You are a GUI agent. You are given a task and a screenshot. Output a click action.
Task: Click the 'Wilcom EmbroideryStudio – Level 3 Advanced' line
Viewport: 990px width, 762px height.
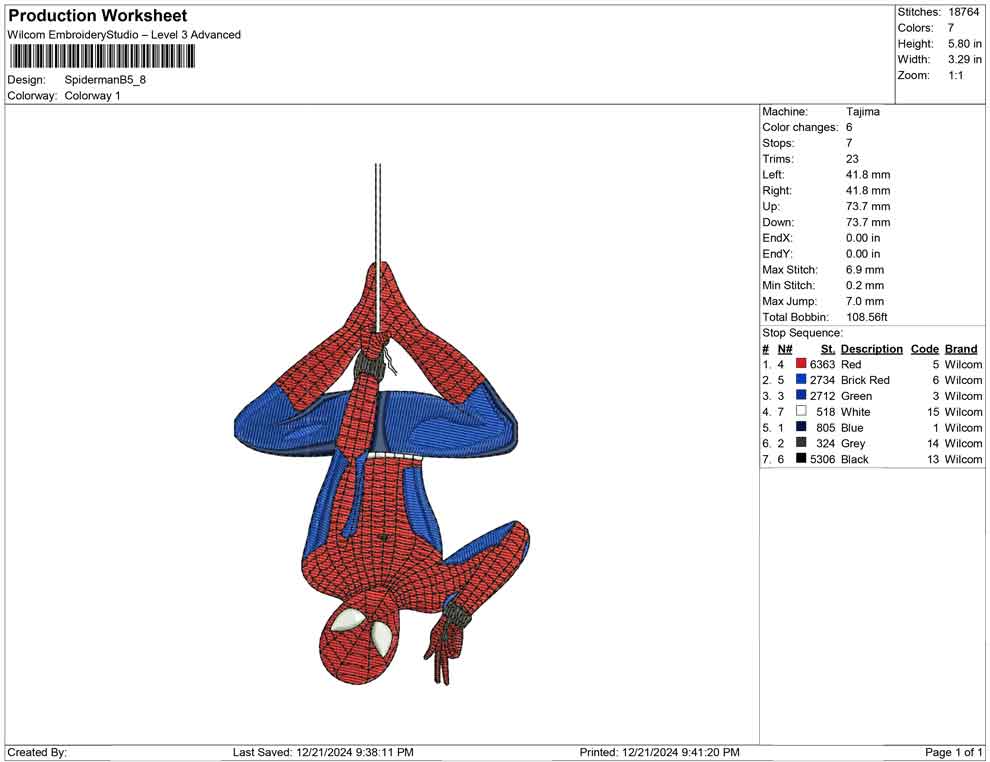click(x=124, y=35)
